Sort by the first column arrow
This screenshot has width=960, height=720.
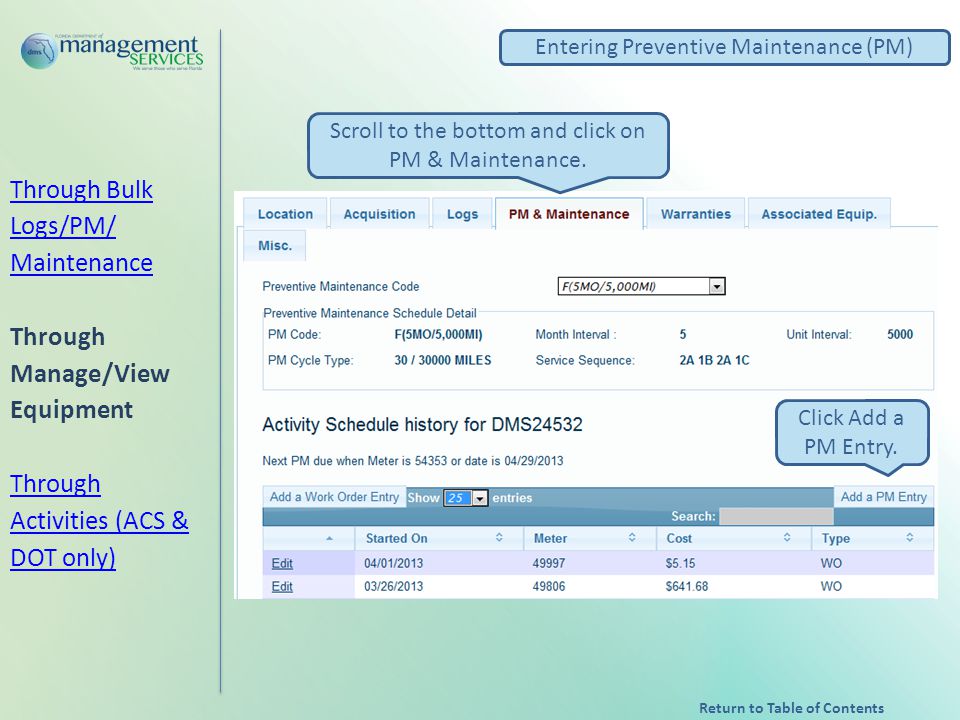coord(329,538)
